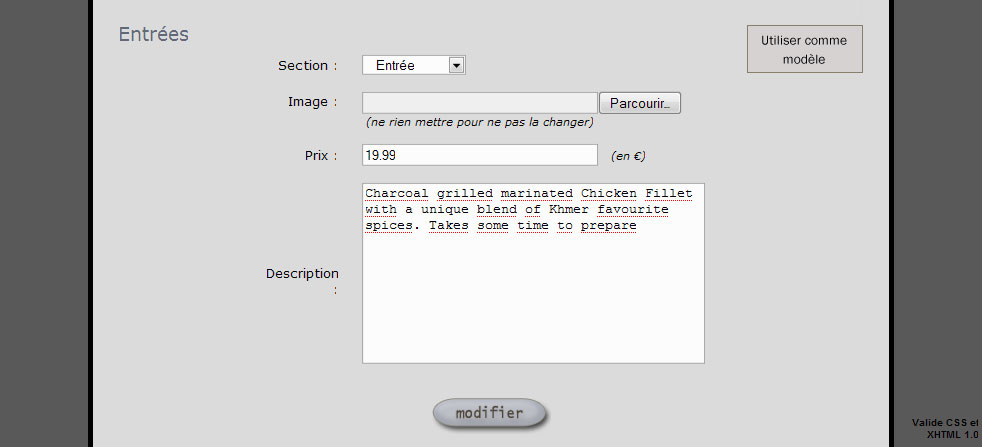Screen dimensions: 982x447
Task: Click the Image label
Action: pyautogui.click(x=308, y=102)
